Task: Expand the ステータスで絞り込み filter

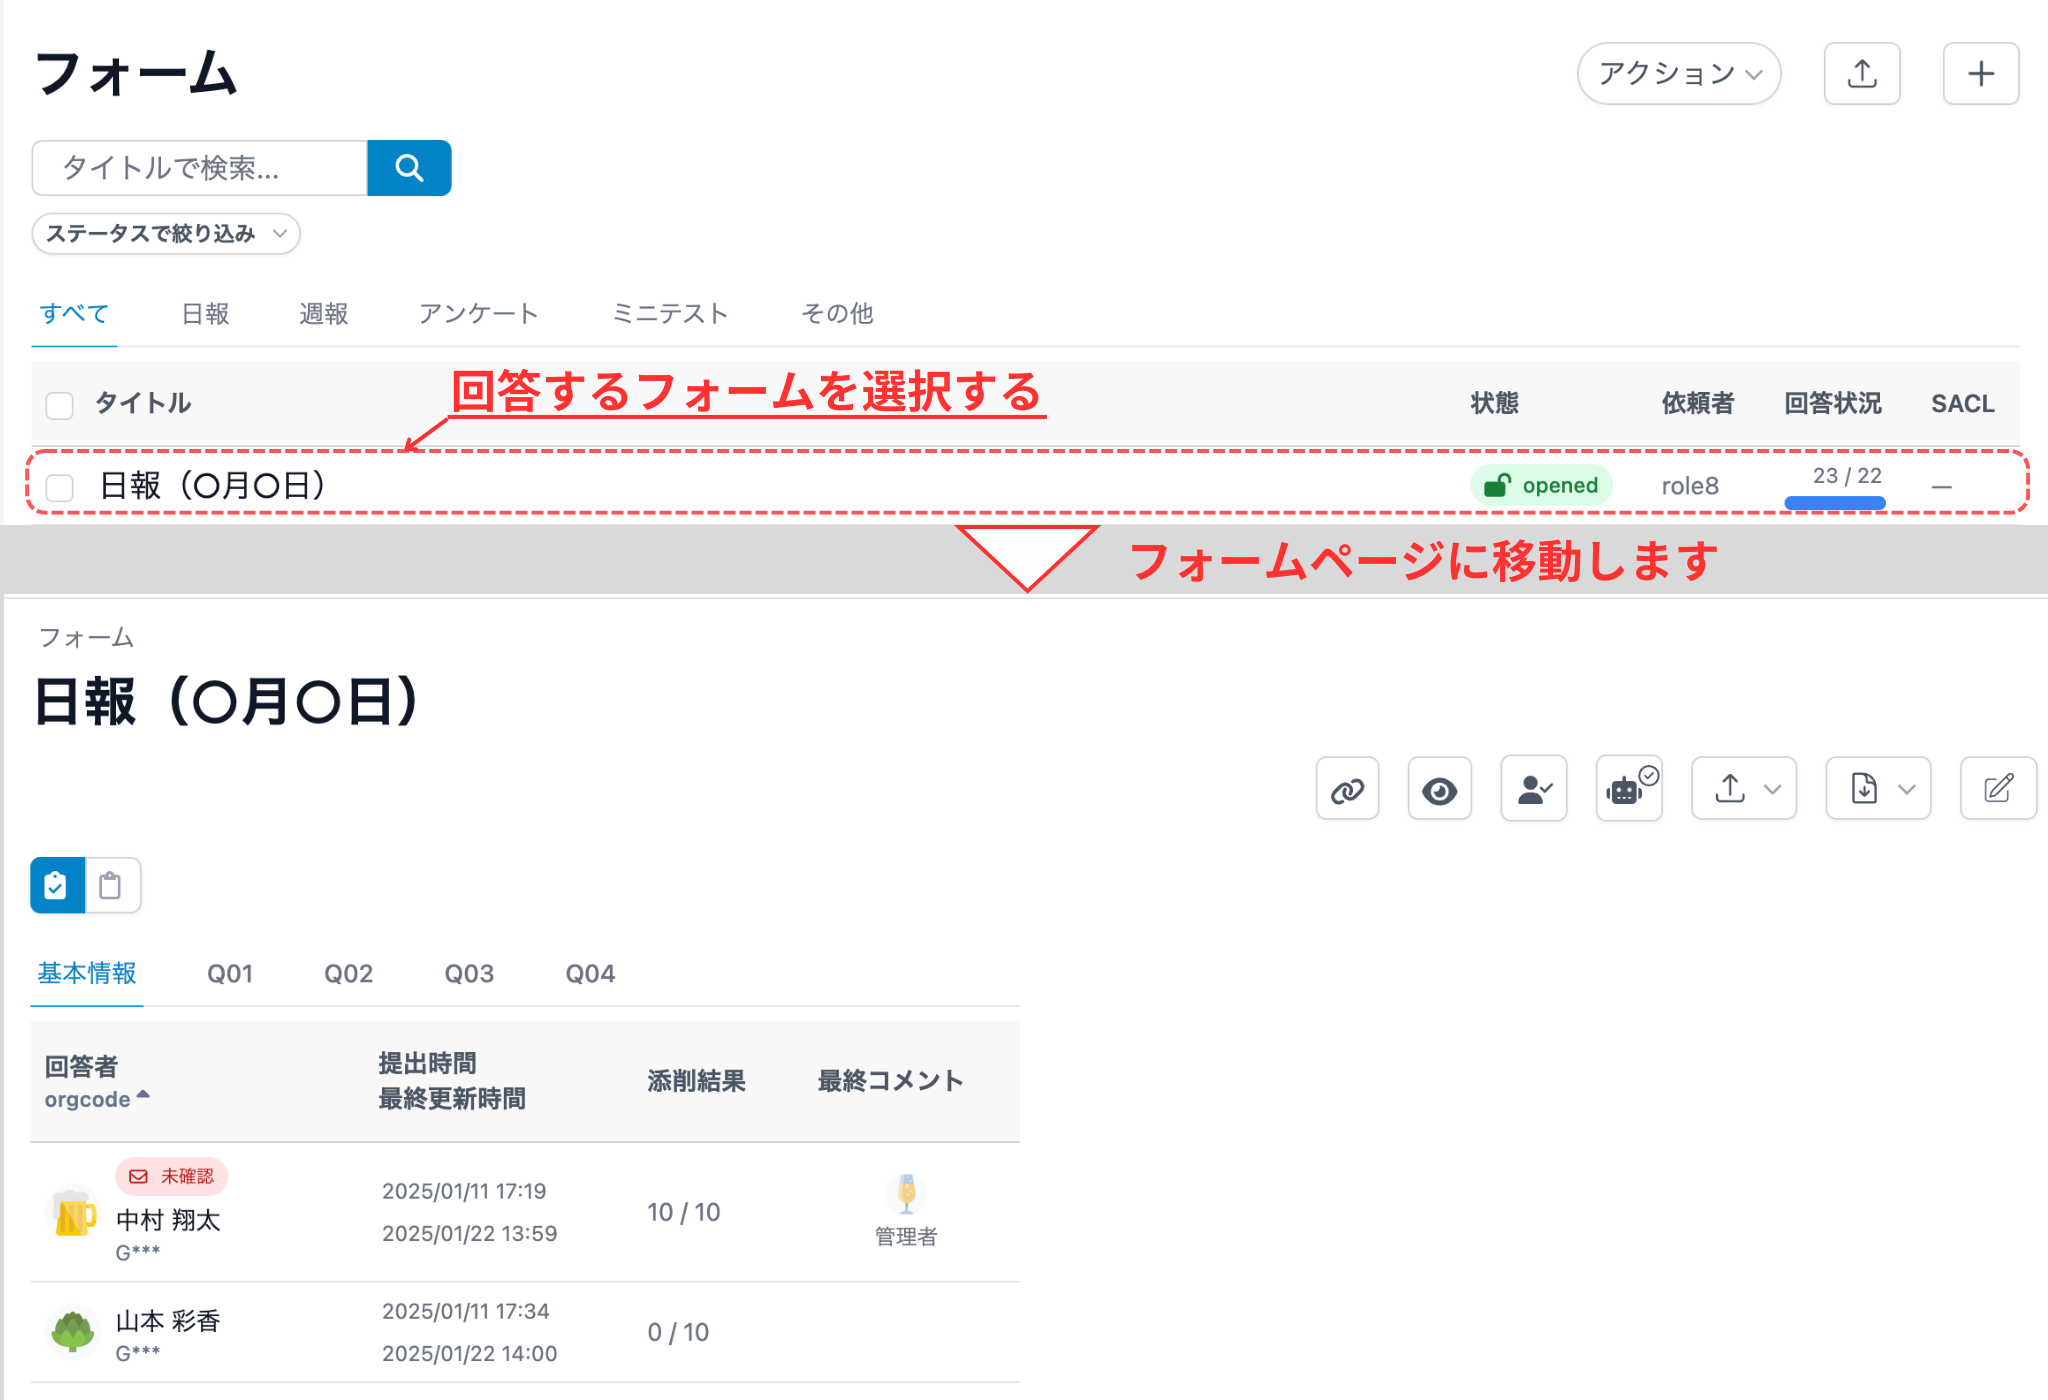Action: [x=165, y=233]
